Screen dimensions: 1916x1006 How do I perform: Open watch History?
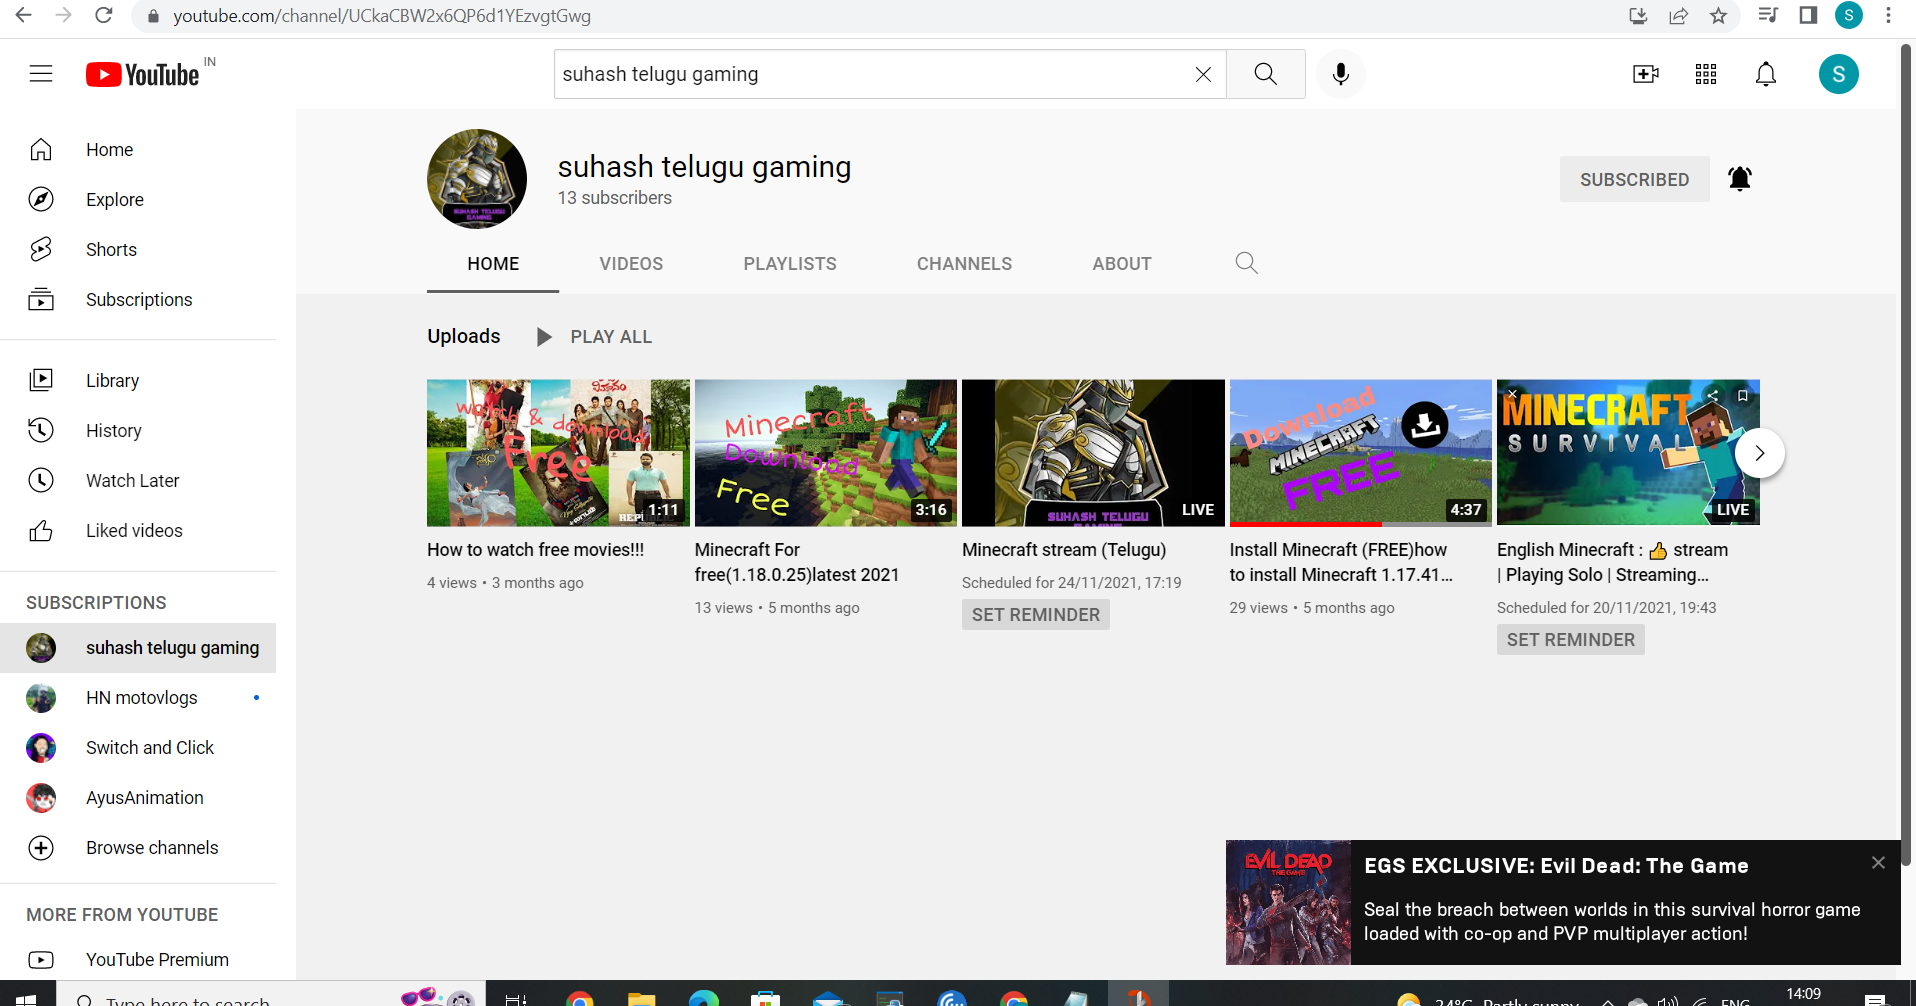pos(138,431)
